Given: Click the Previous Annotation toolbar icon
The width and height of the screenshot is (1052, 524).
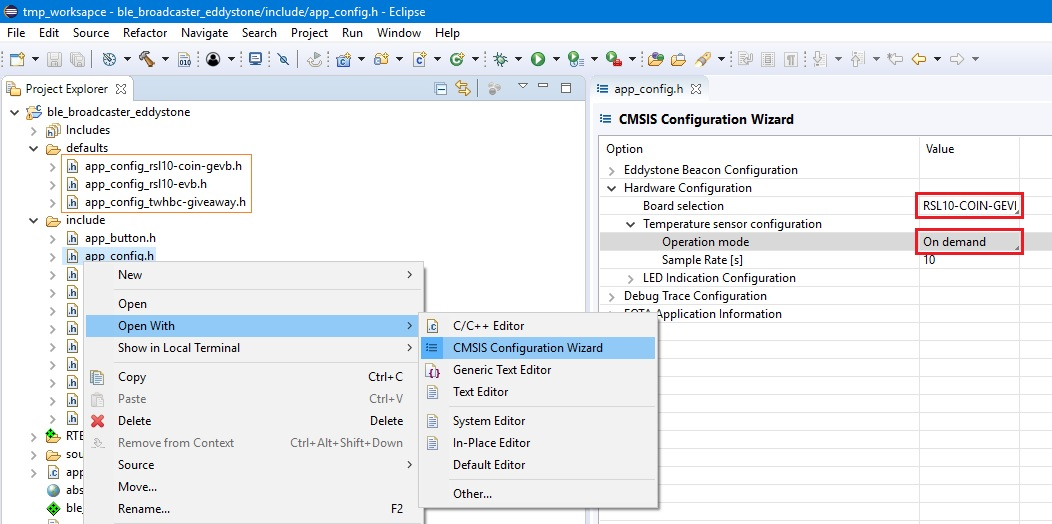Looking at the screenshot, I should [x=857, y=59].
